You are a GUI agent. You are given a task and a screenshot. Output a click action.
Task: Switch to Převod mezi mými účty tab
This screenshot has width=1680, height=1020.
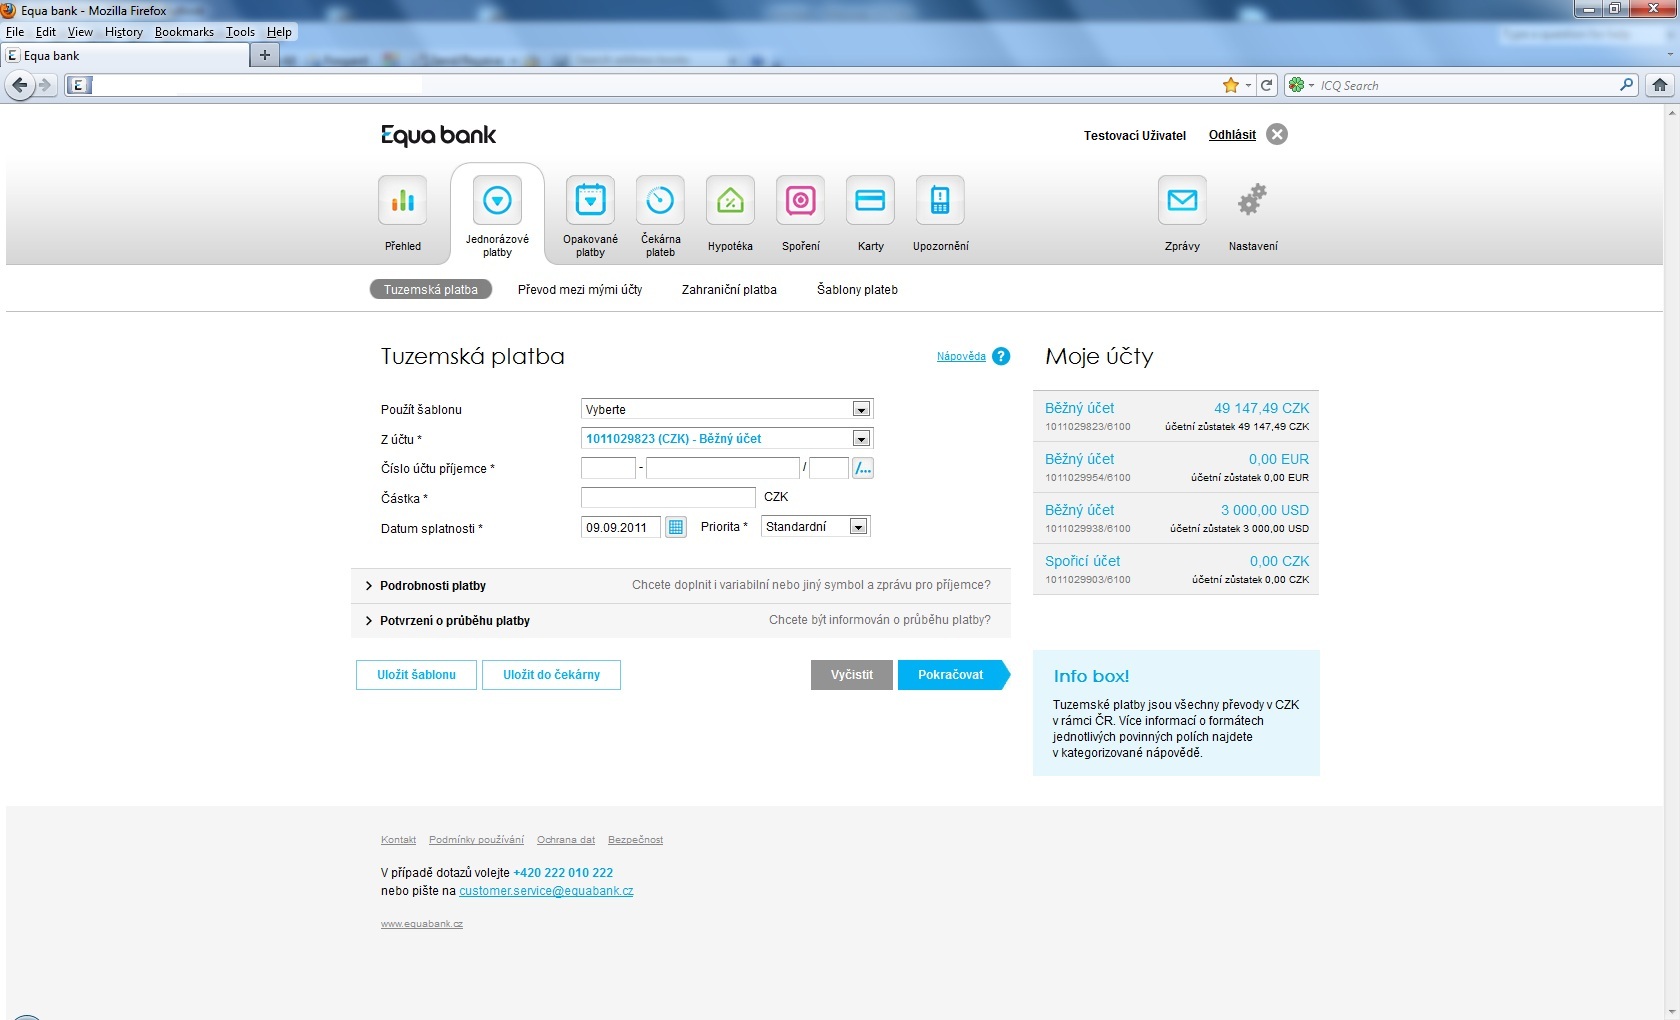pos(580,289)
